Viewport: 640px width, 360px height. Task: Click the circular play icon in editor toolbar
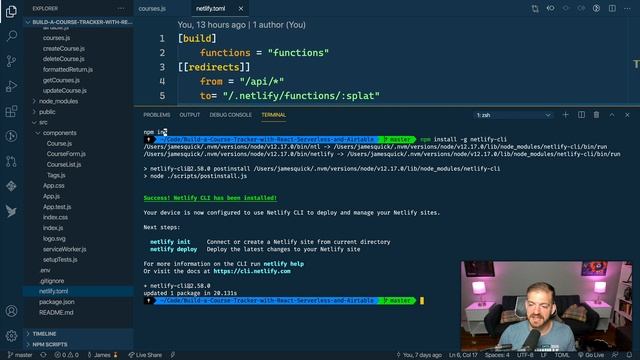pos(596,8)
